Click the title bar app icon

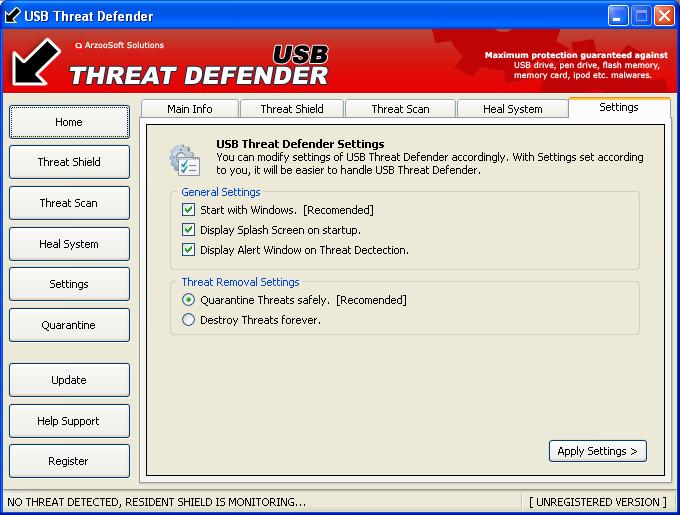click(x=12, y=16)
